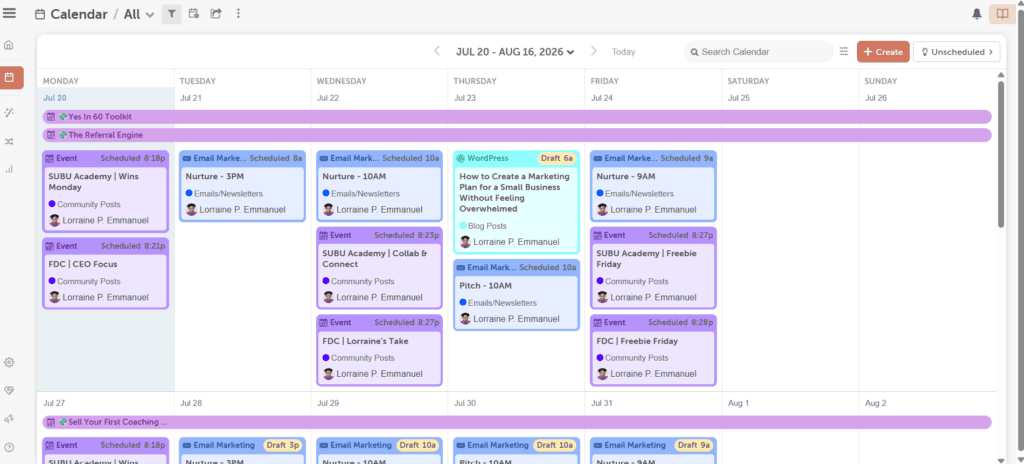Open the Nurture - 10AM email on Jul 22
The image size is (1024, 464).
(x=379, y=186)
